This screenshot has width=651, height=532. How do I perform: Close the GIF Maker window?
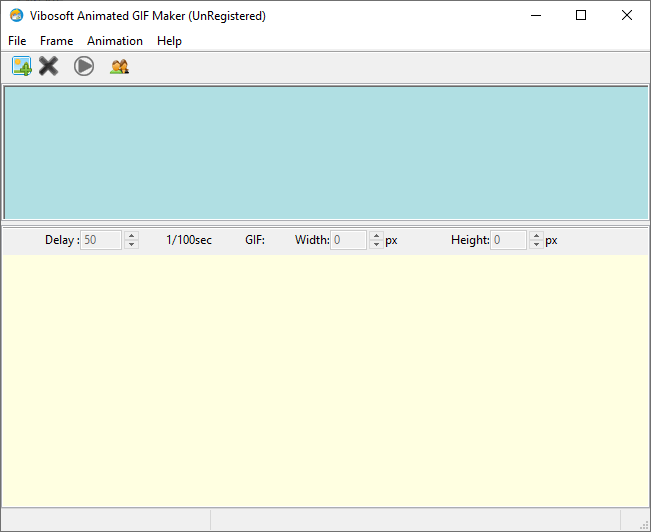(x=627, y=15)
